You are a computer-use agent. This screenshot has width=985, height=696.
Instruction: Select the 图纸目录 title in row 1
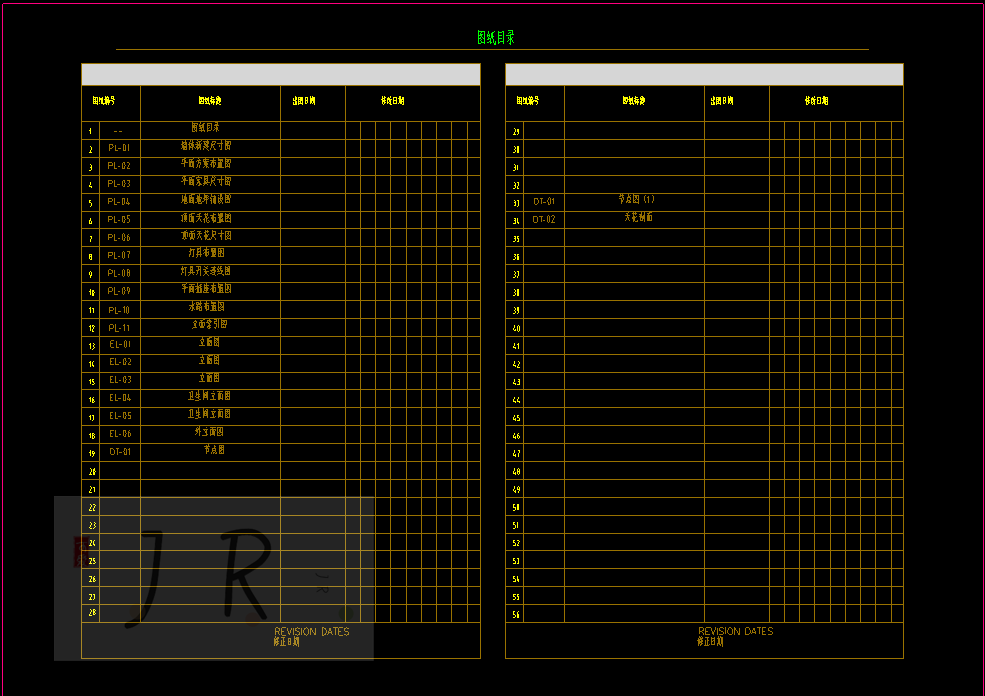click(205, 128)
